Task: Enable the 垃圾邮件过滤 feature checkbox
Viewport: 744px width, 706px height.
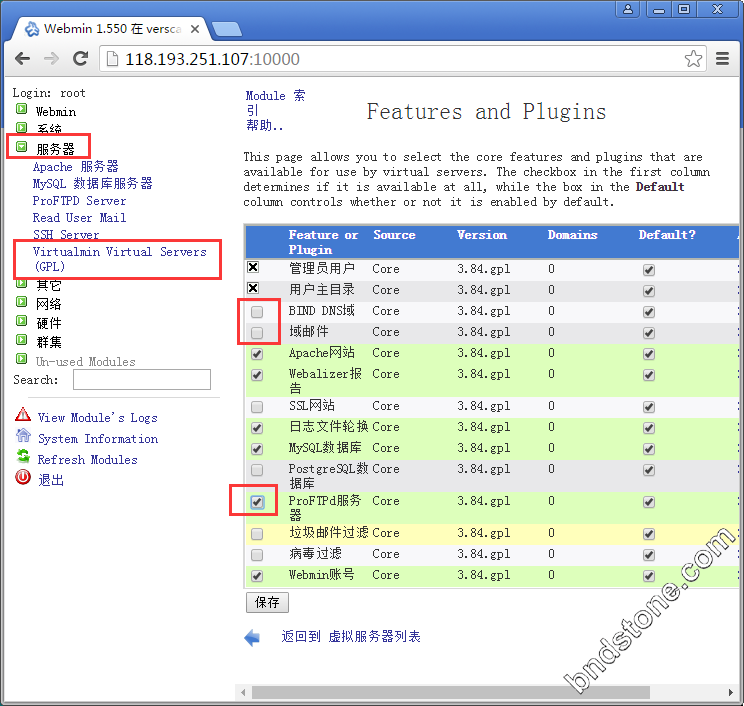Action: click(x=257, y=534)
